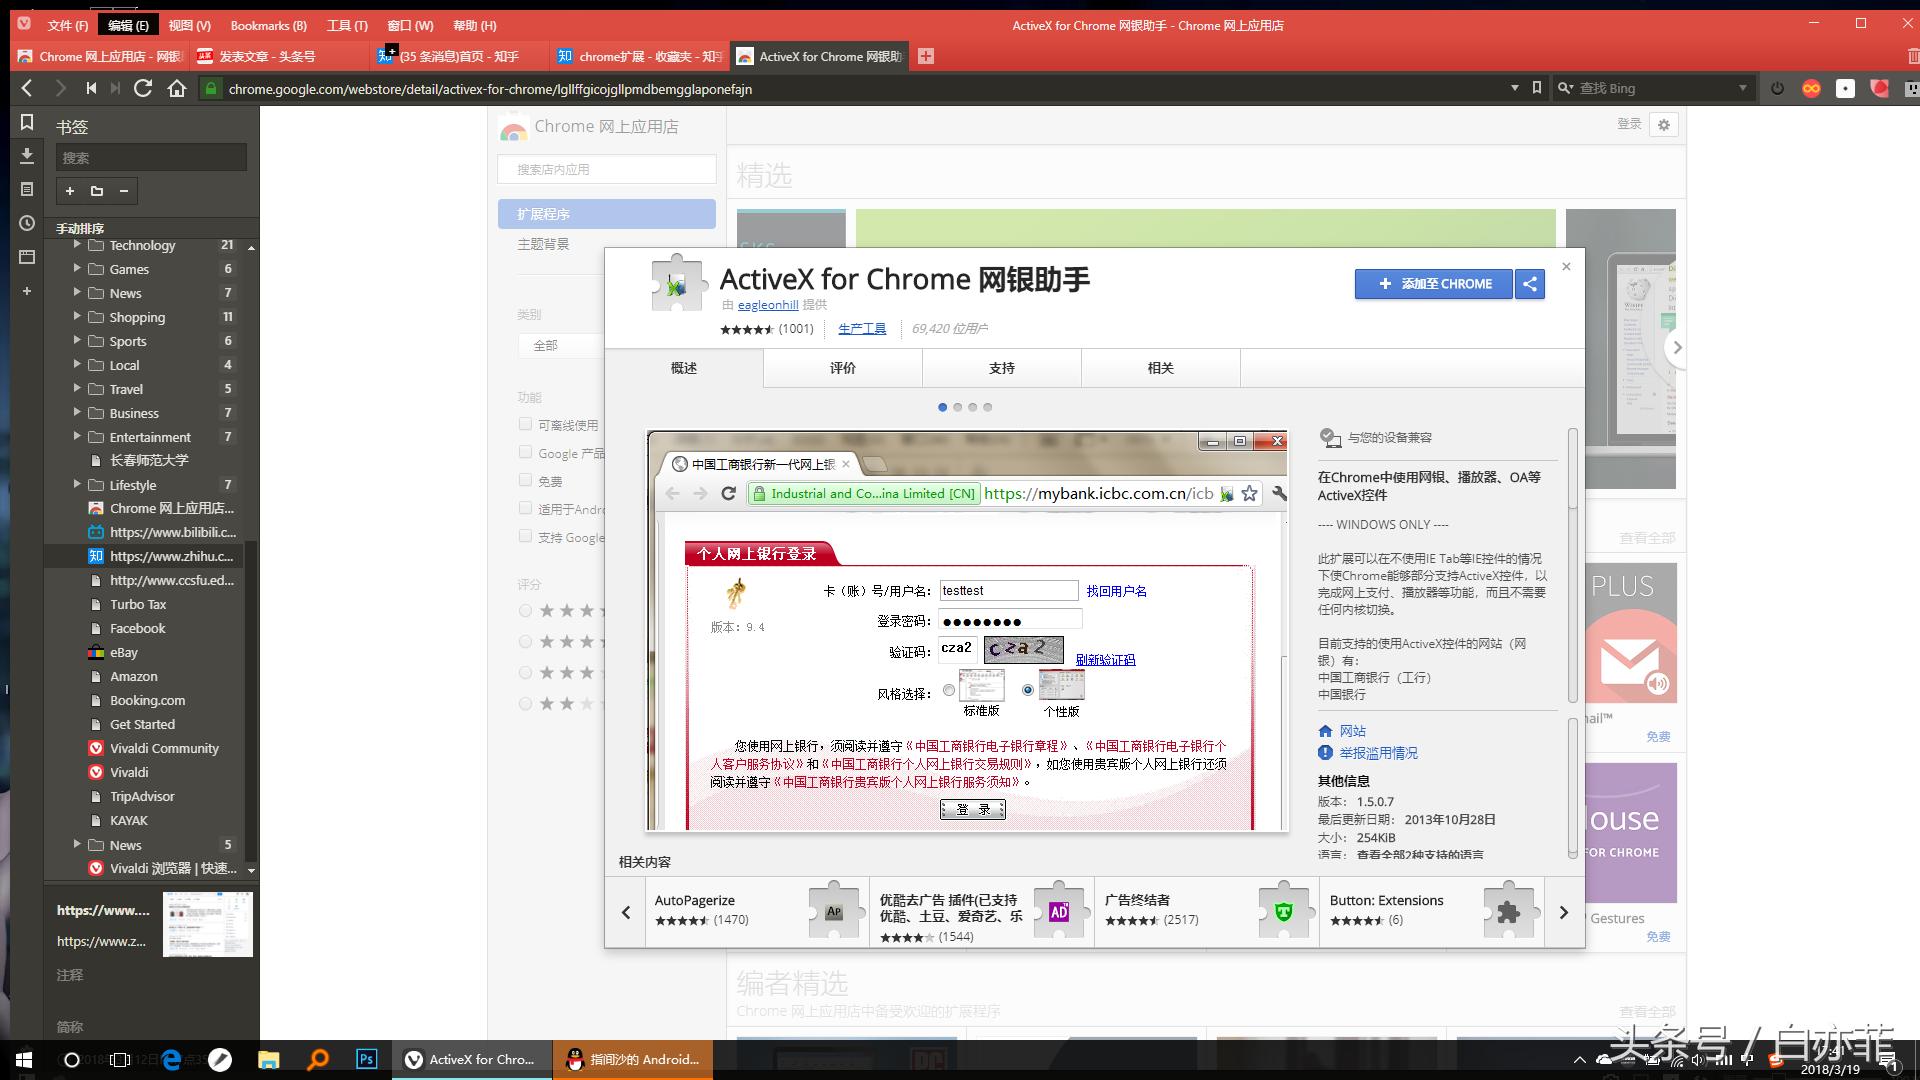This screenshot has width=1920, height=1080.
Task: Open Photoshop from the taskbar
Action: (366, 1059)
